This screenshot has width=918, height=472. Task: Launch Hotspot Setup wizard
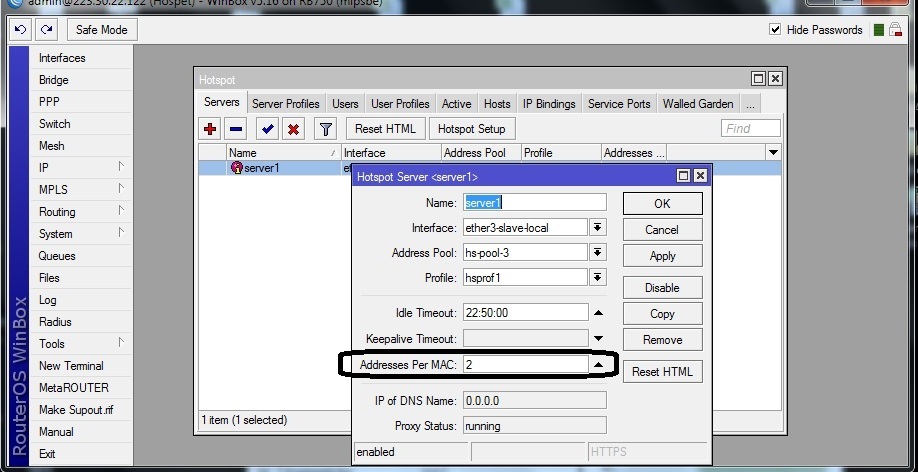point(471,129)
